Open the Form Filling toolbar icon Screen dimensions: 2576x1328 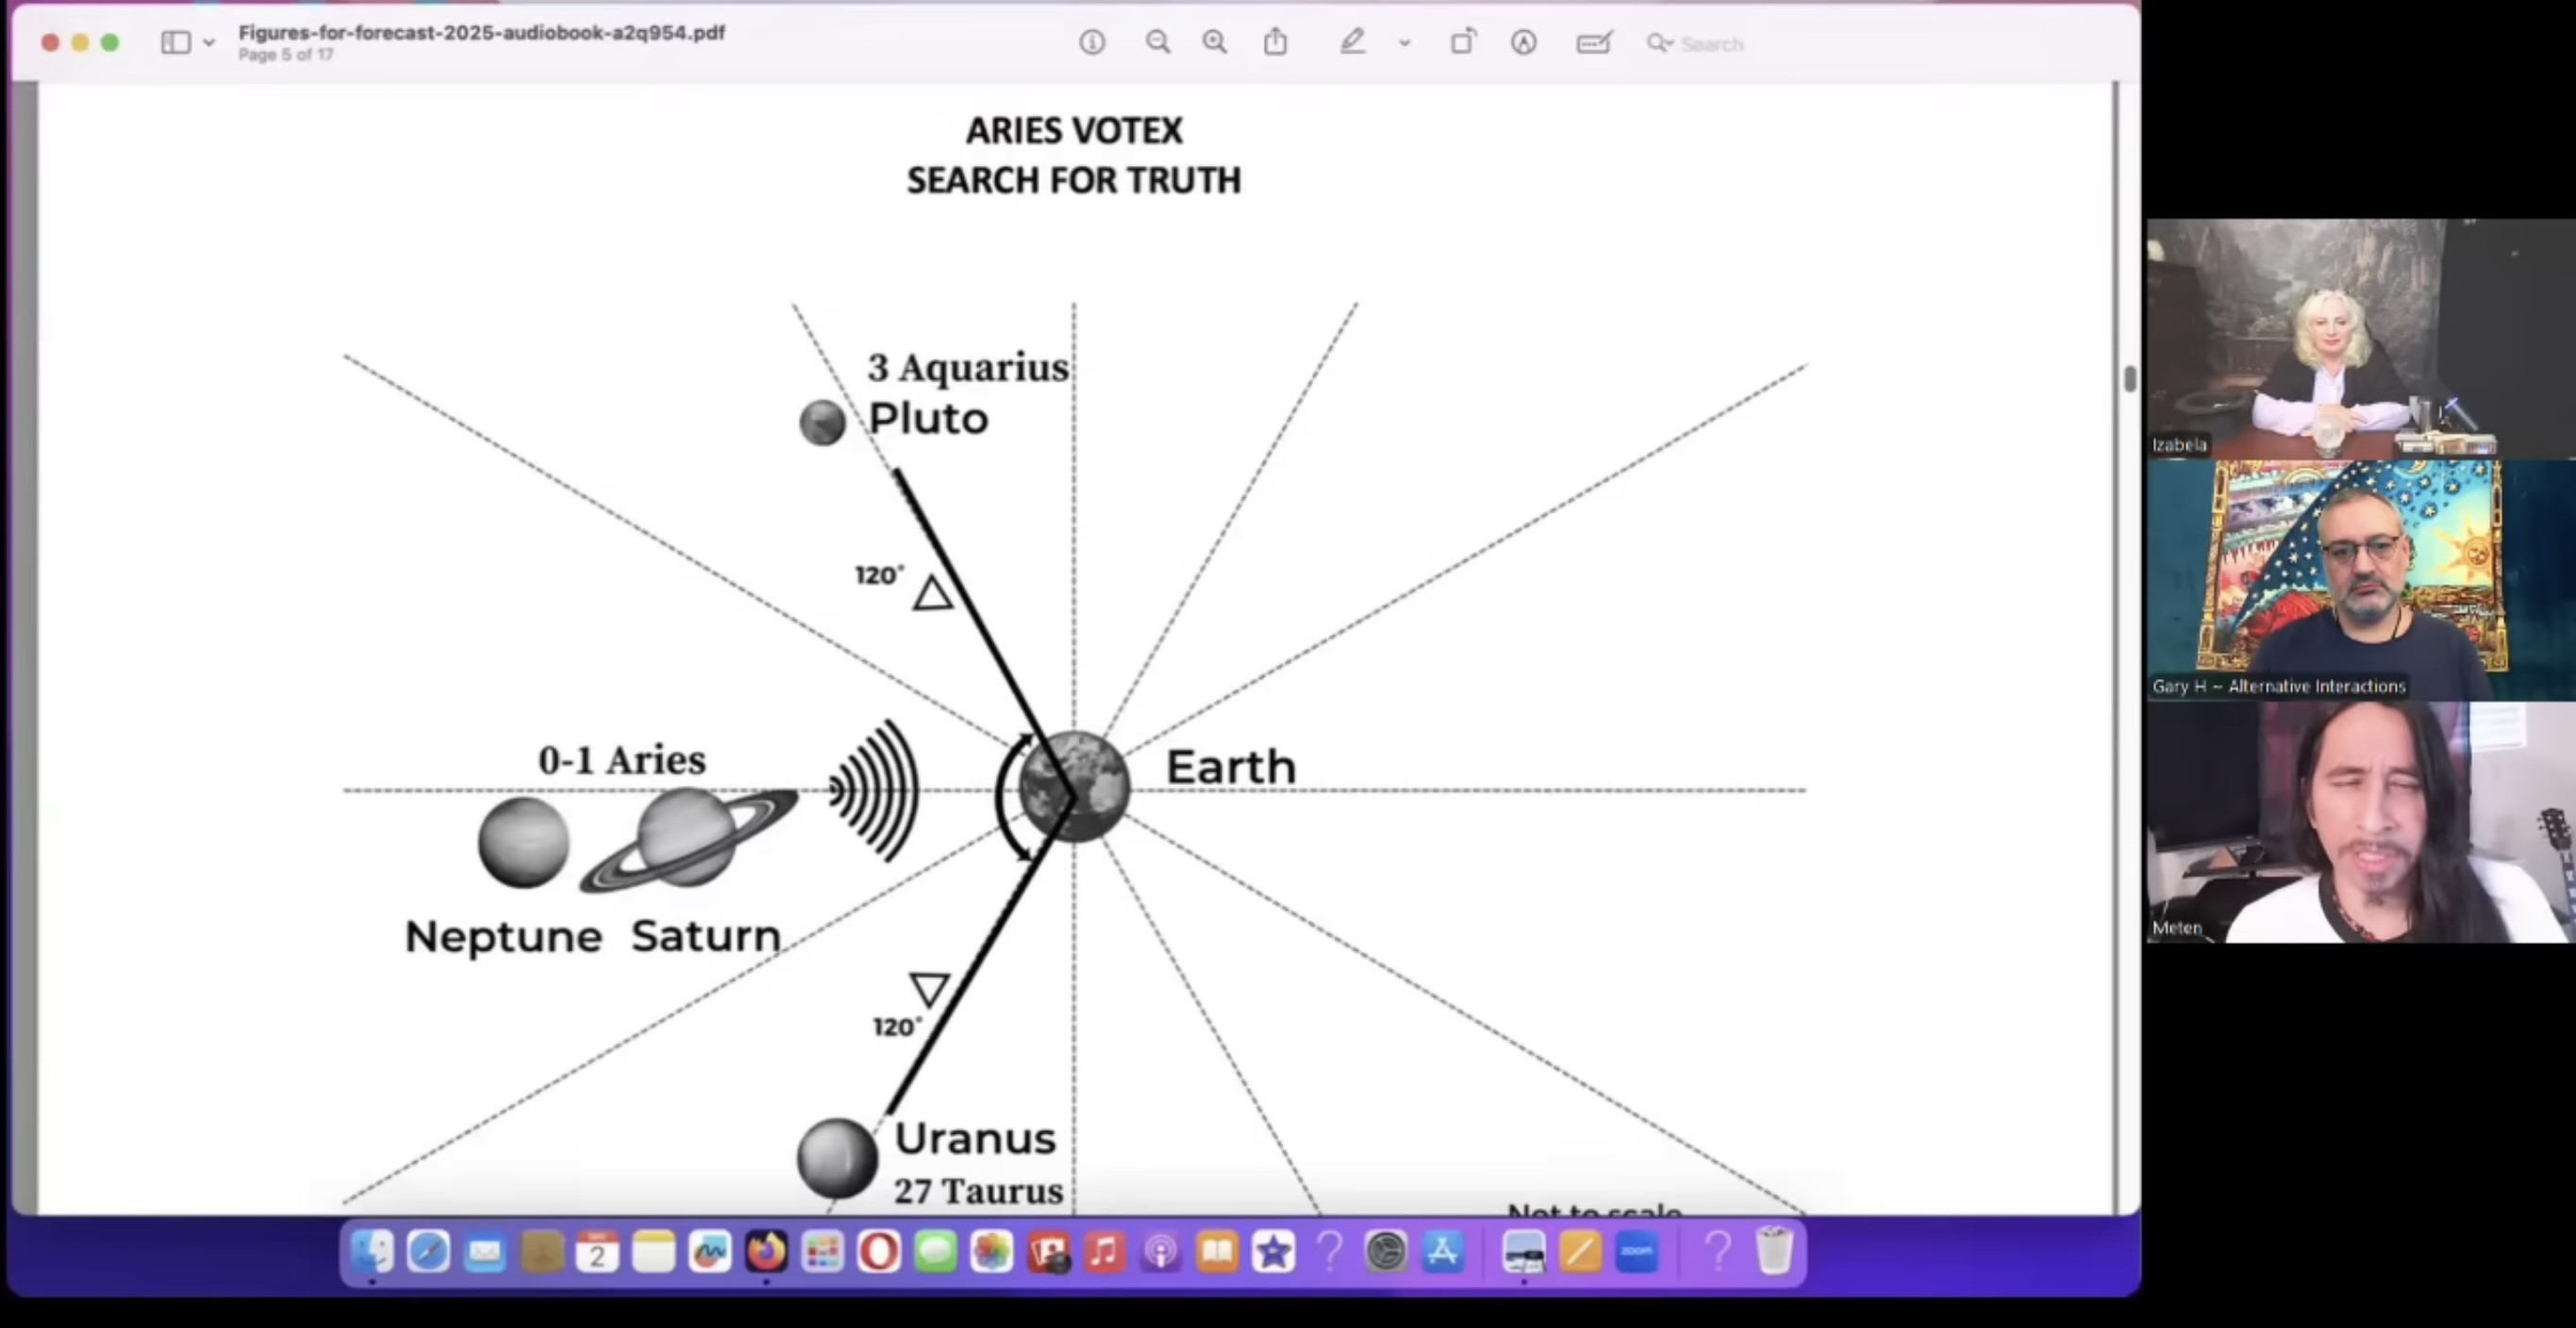(x=1594, y=42)
